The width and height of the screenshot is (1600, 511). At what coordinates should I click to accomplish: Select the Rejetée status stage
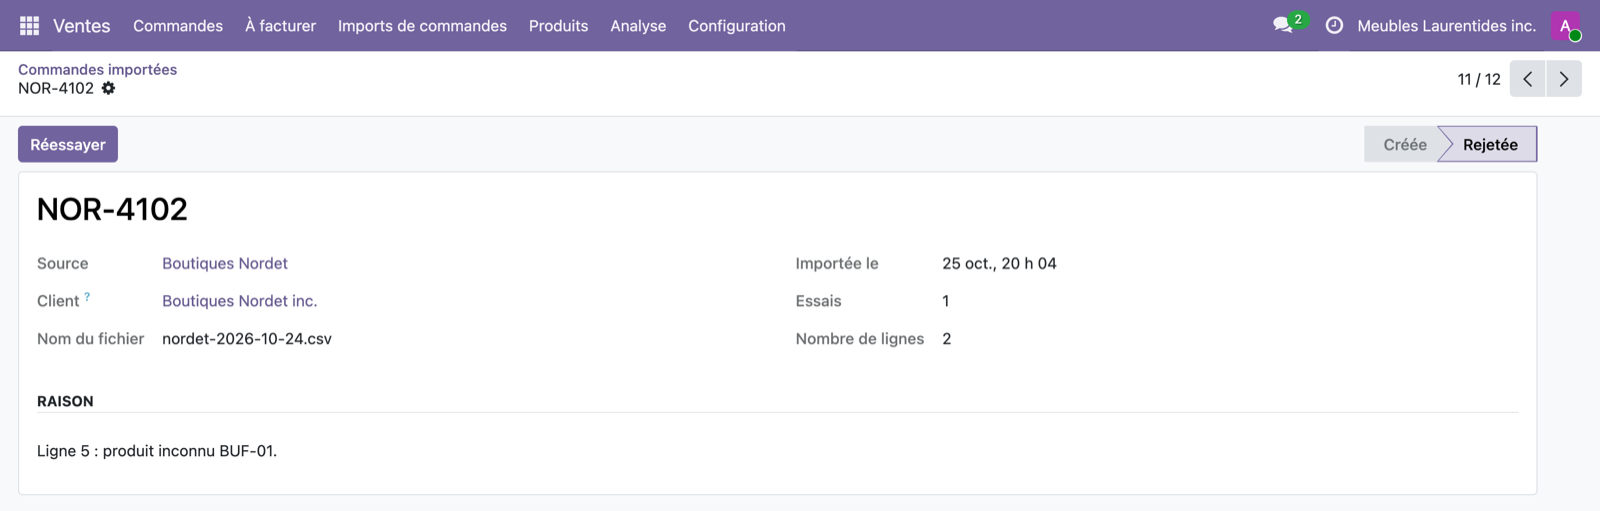pyautogui.click(x=1490, y=144)
